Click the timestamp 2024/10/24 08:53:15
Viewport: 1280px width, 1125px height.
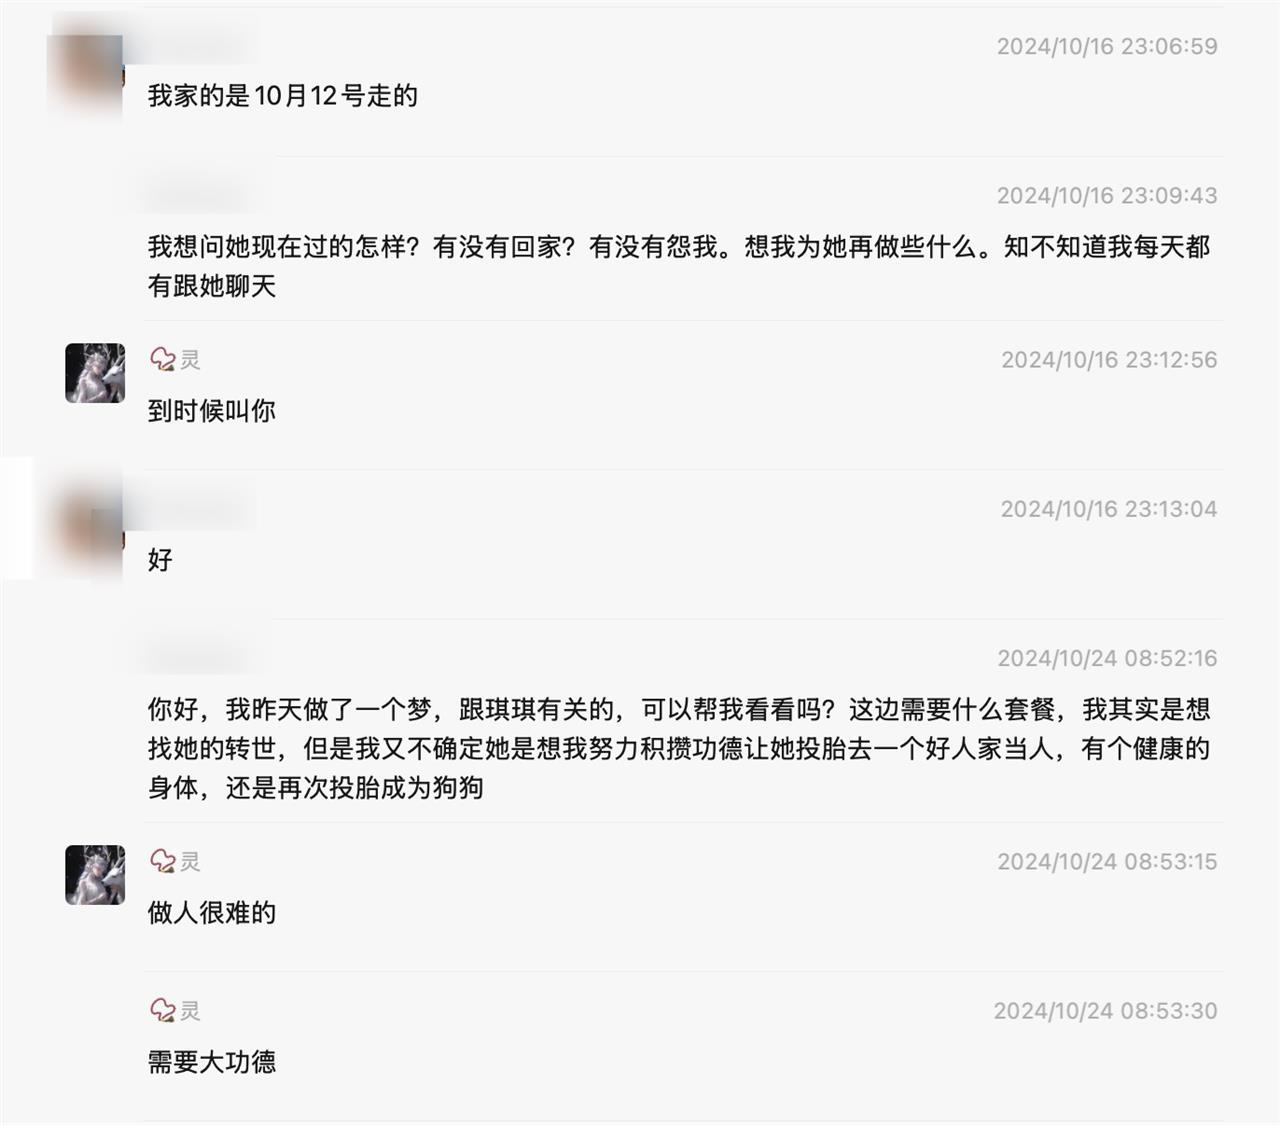(x=1107, y=862)
